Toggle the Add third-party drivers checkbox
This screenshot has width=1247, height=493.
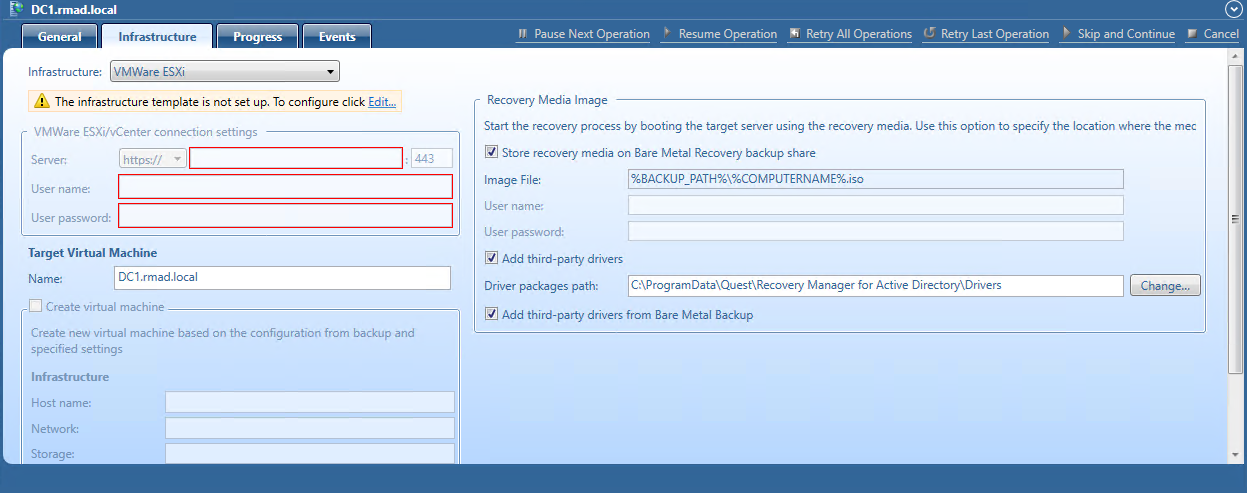[x=491, y=259]
